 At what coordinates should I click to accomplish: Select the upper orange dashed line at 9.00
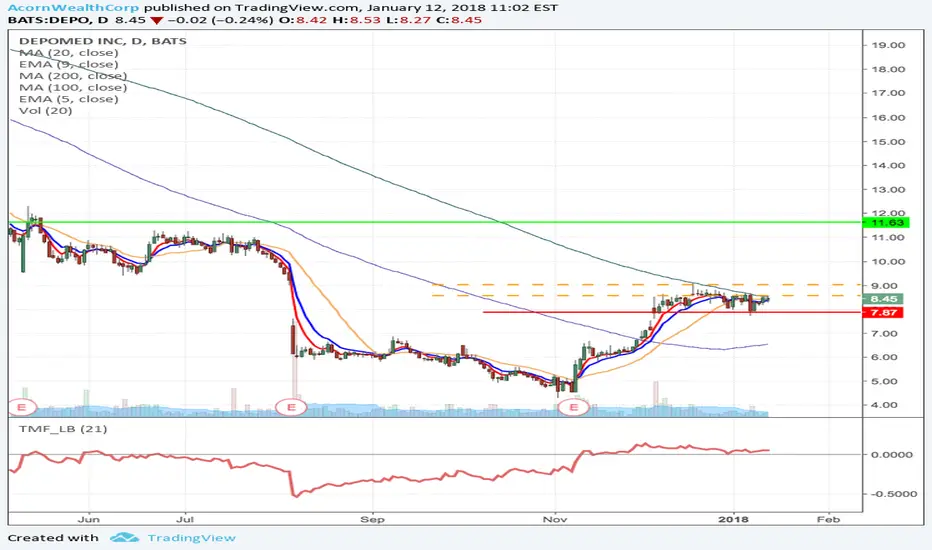[647, 285]
